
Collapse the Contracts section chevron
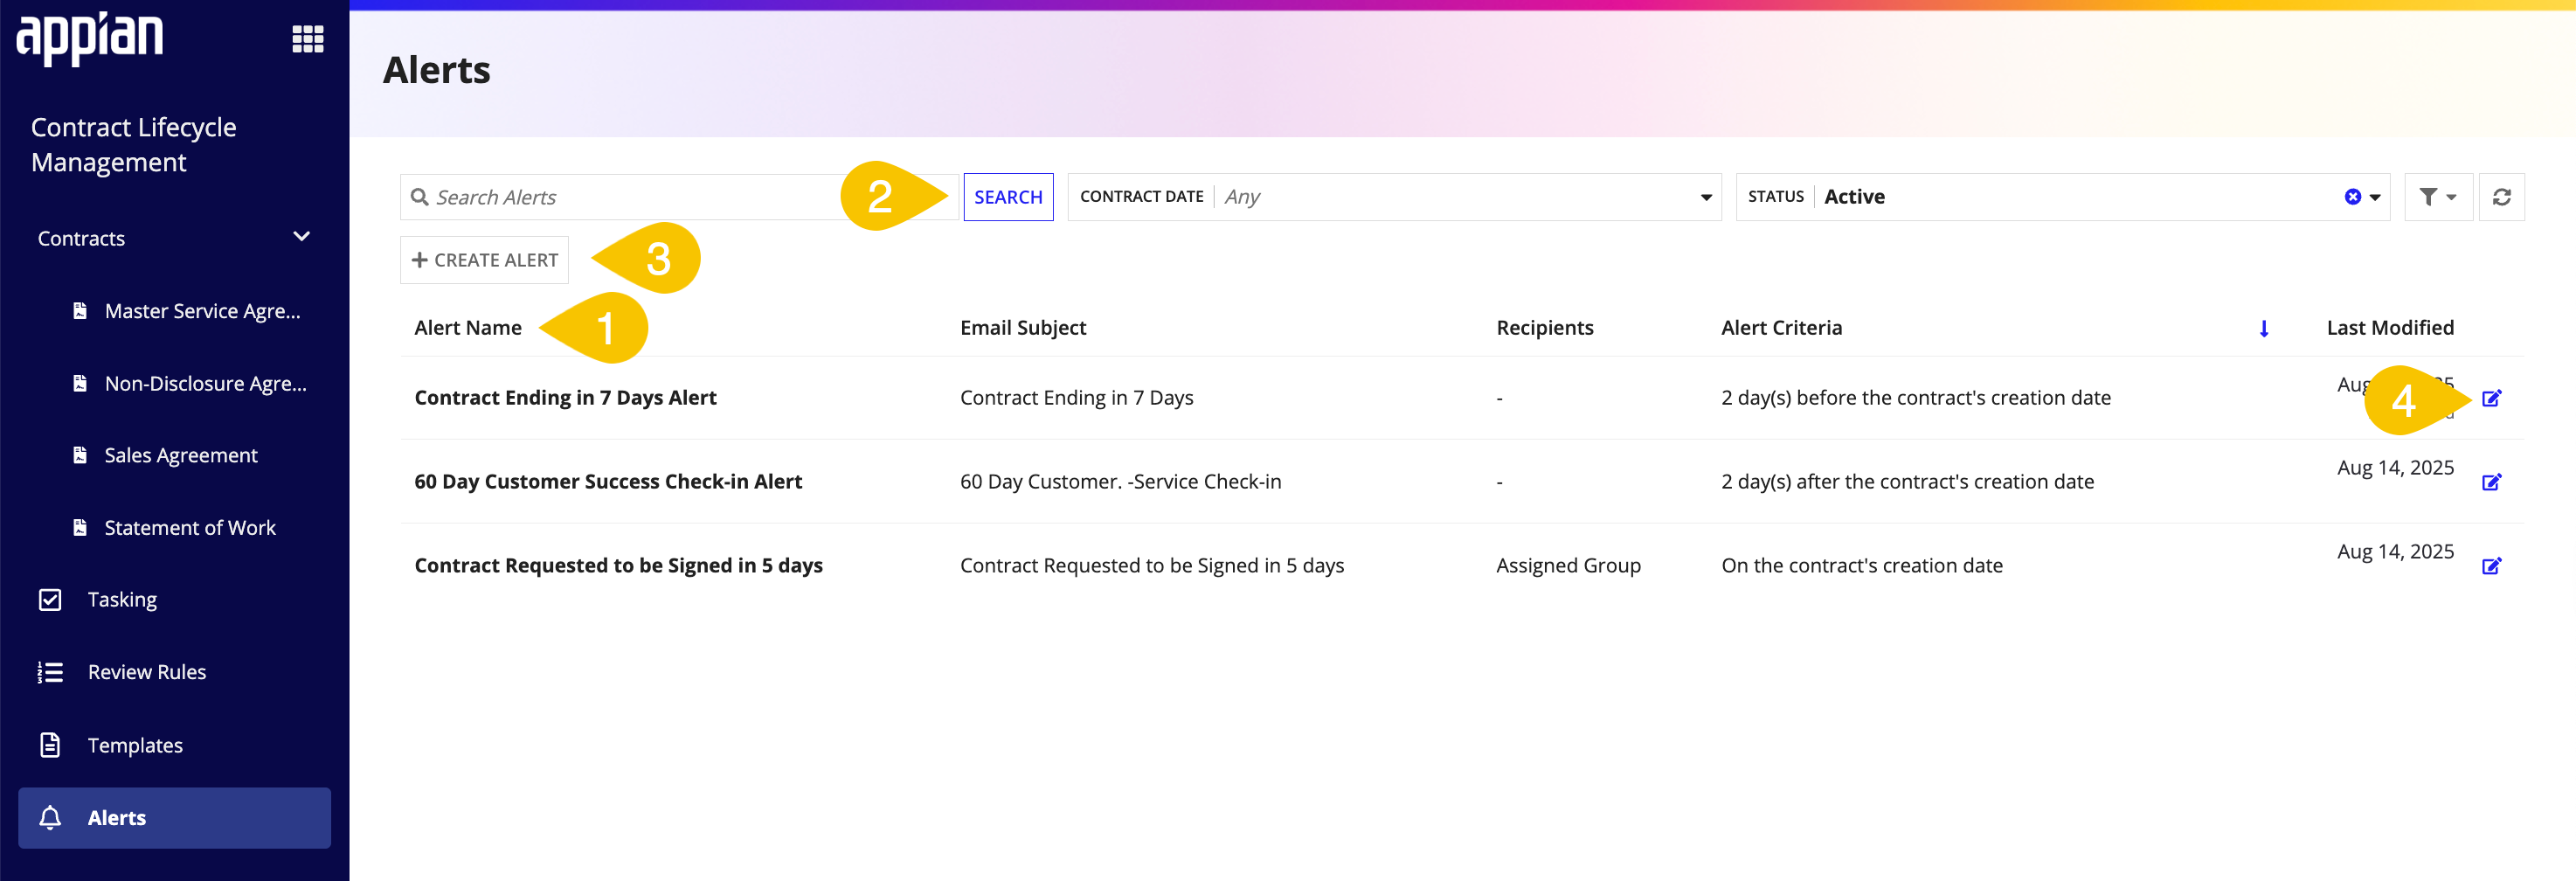(x=301, y=237)
